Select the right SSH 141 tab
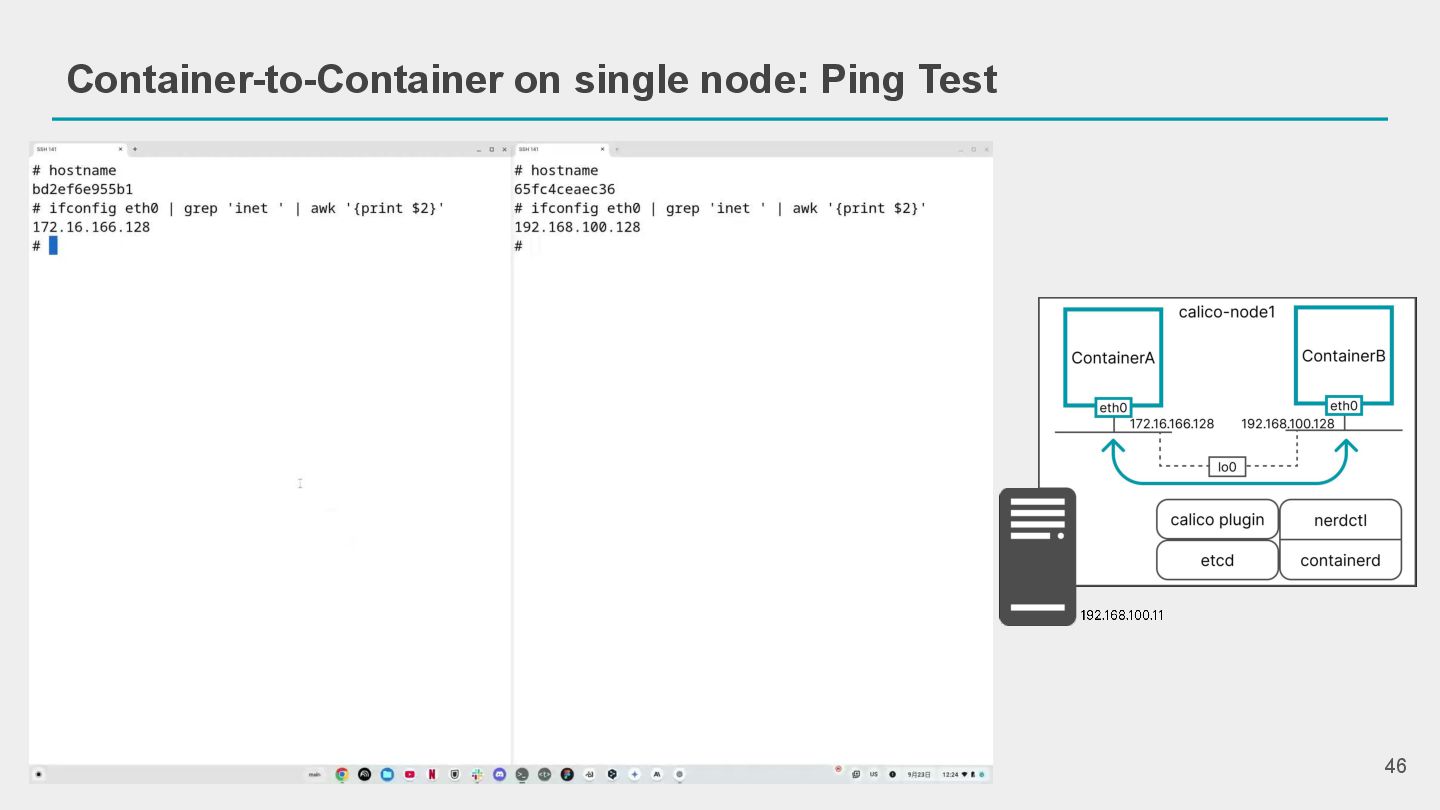This screenshot has width=1440, height=810. [x=560, y=149]
